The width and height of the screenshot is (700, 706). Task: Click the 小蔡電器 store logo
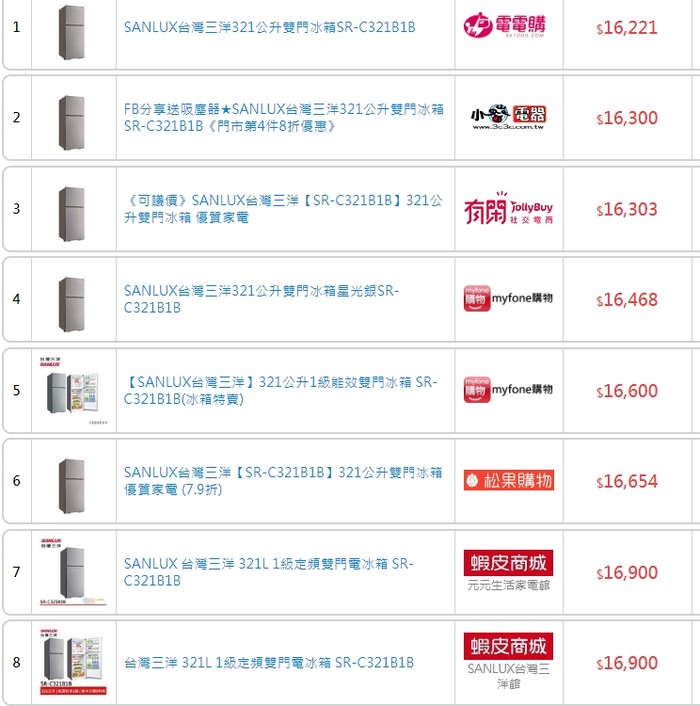click(x=508, y=117)
